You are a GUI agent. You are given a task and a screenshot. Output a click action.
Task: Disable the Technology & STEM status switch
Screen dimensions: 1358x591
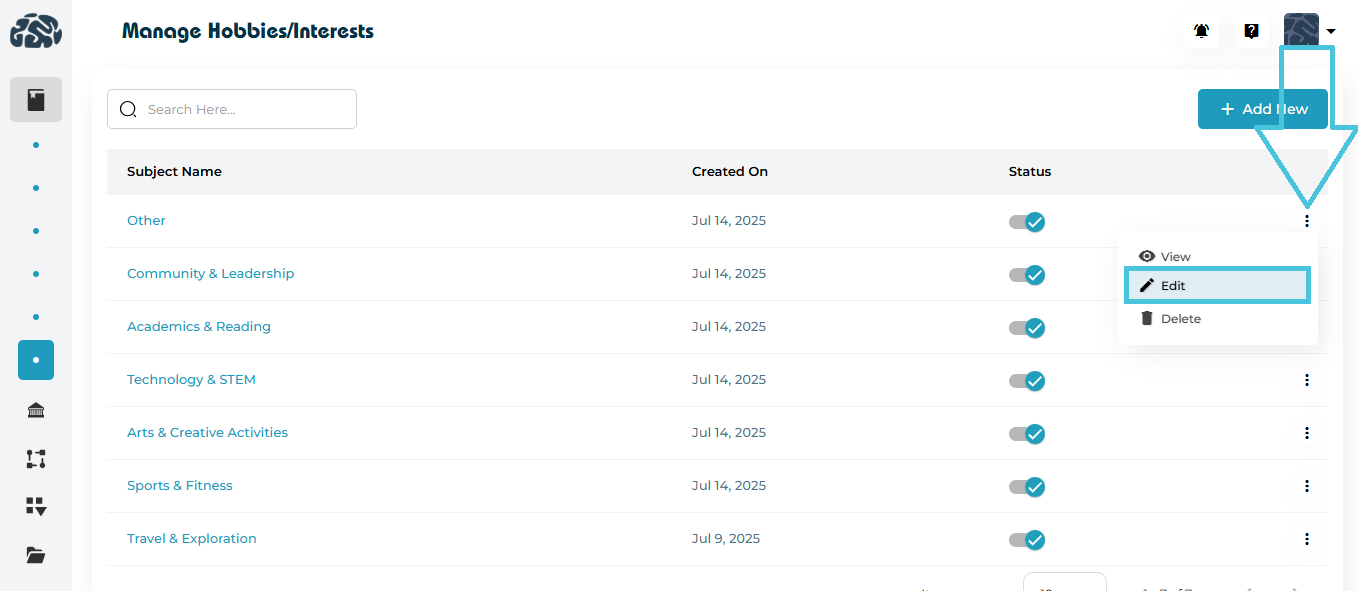[x=1027, y=381]
